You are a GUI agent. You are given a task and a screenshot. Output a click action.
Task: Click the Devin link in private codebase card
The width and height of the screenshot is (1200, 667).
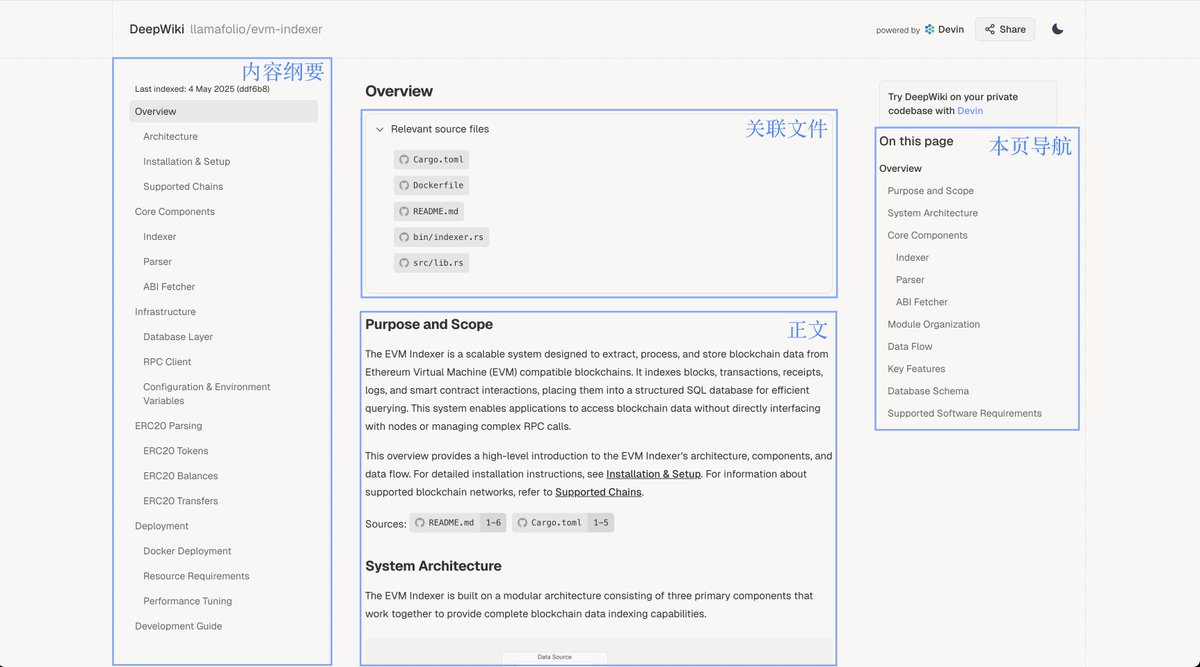pos(970,111)
